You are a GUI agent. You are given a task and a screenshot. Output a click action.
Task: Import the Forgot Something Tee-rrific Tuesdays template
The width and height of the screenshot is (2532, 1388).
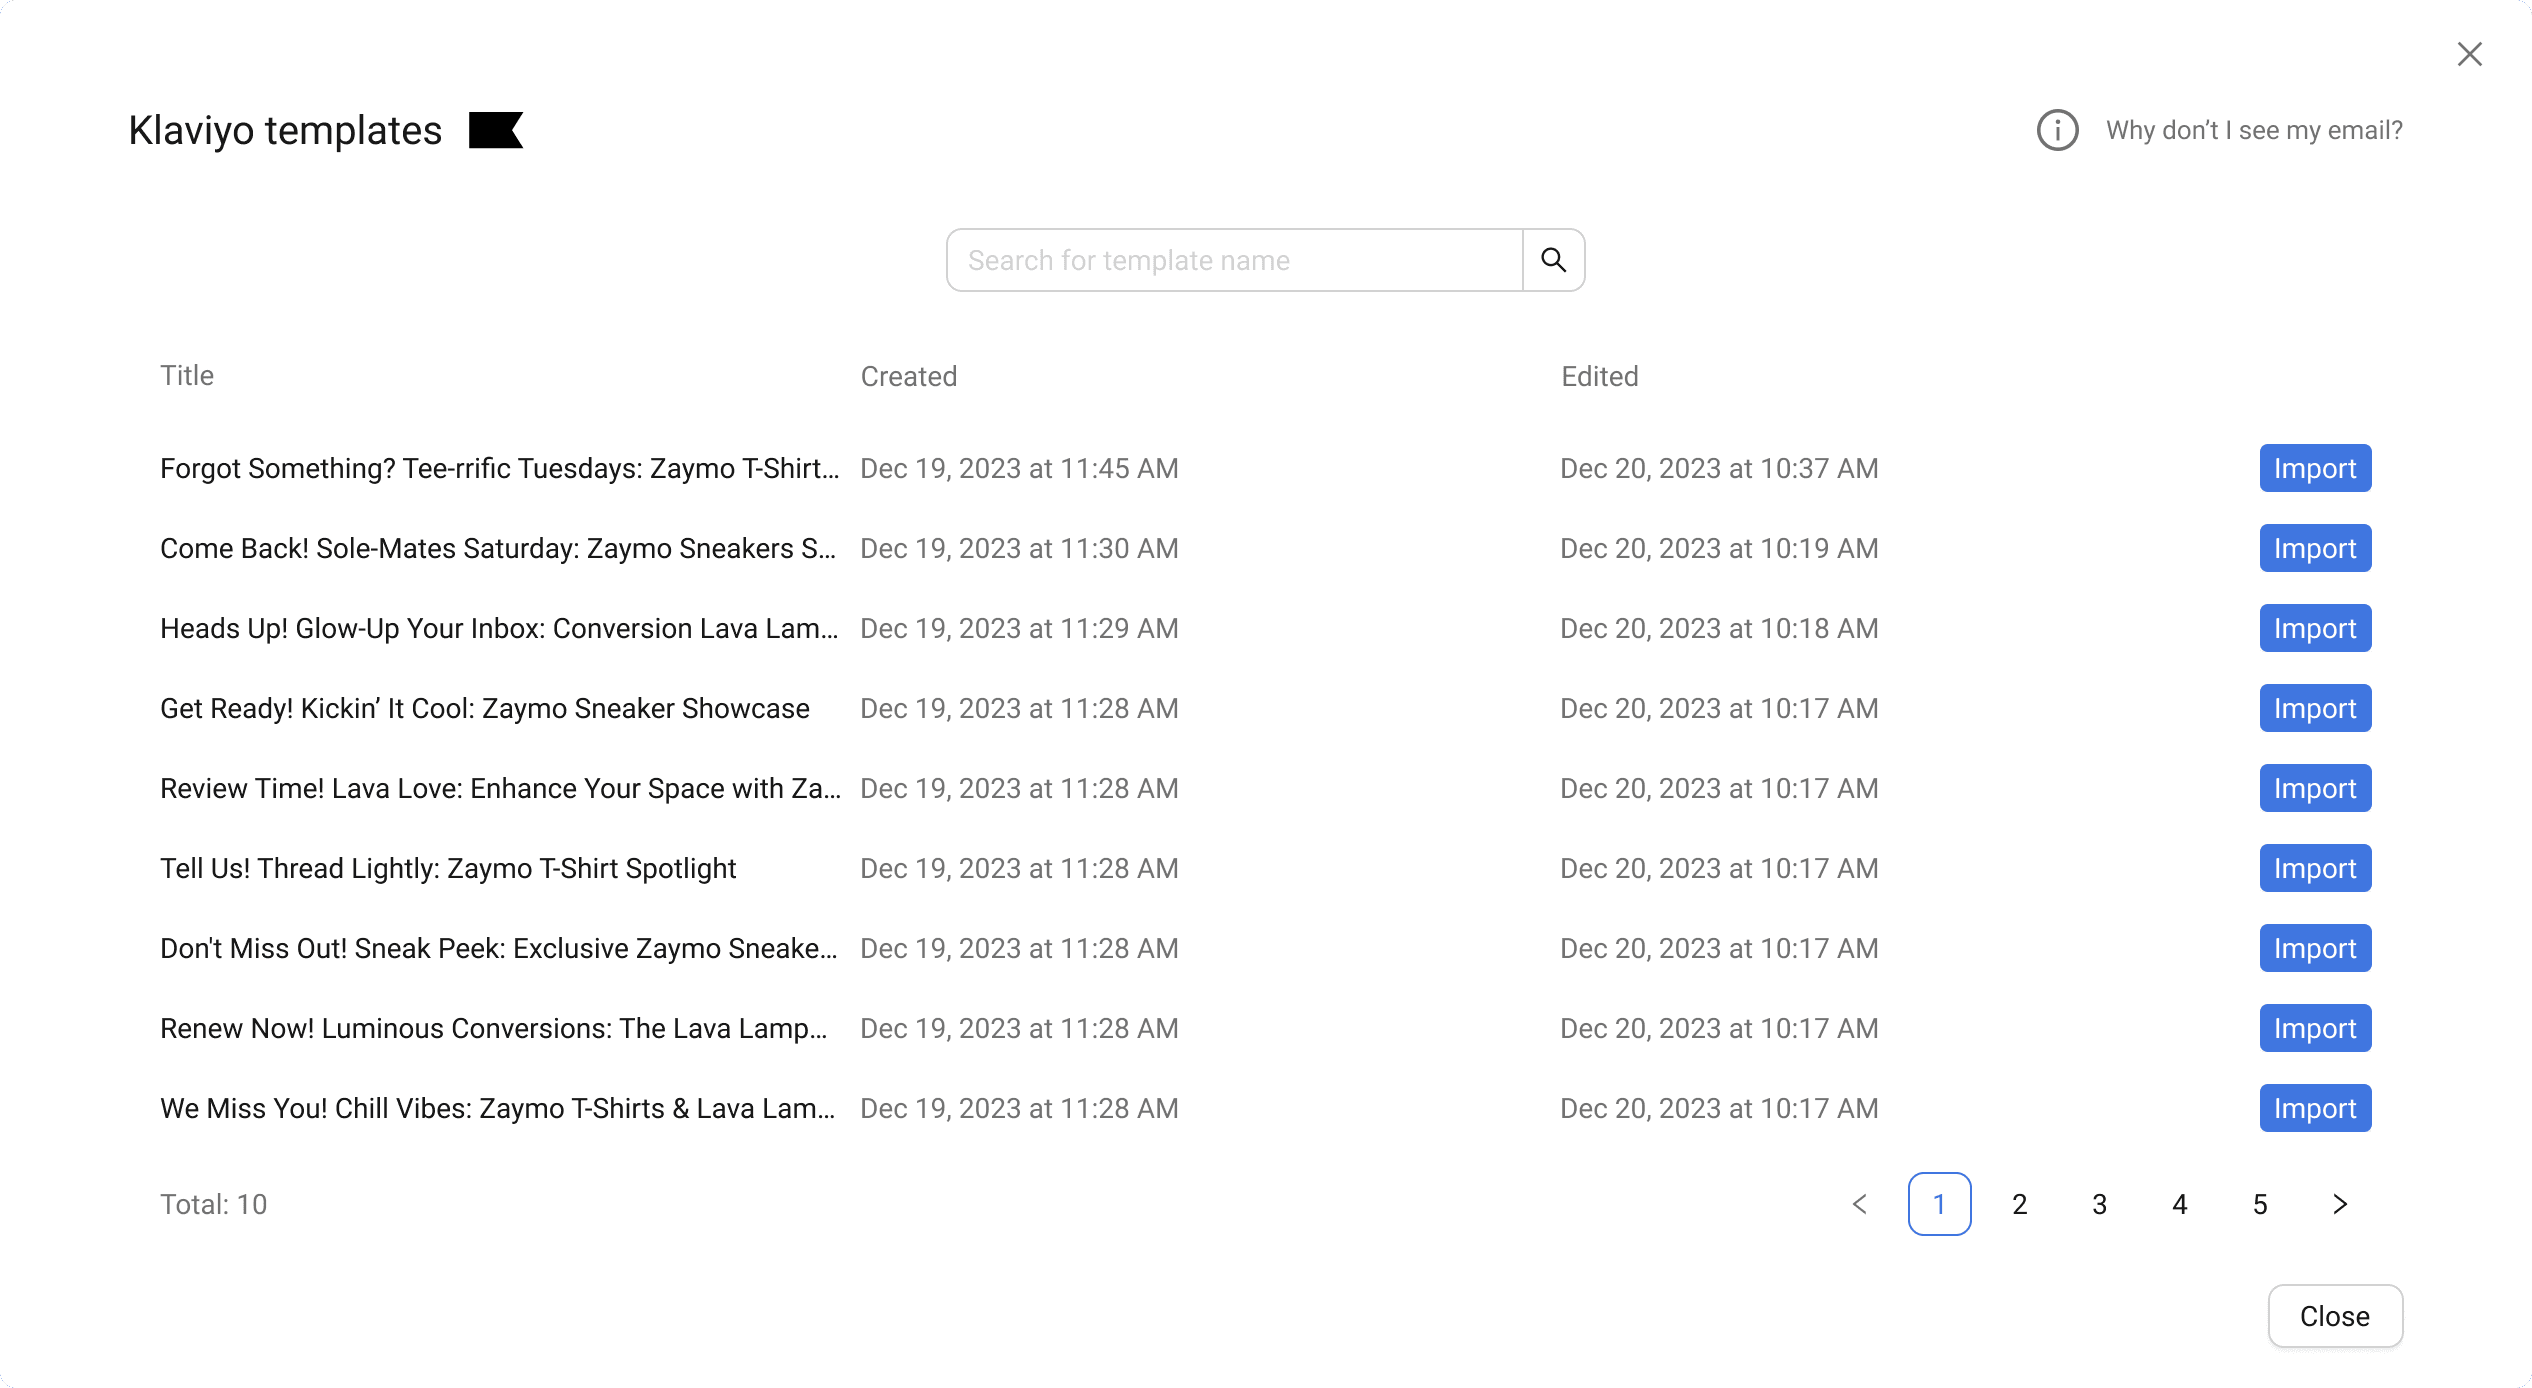click(x=2314, y=468)
